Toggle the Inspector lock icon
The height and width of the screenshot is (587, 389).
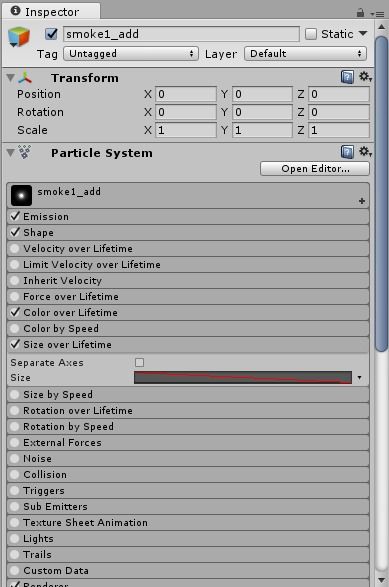(360, 13)
